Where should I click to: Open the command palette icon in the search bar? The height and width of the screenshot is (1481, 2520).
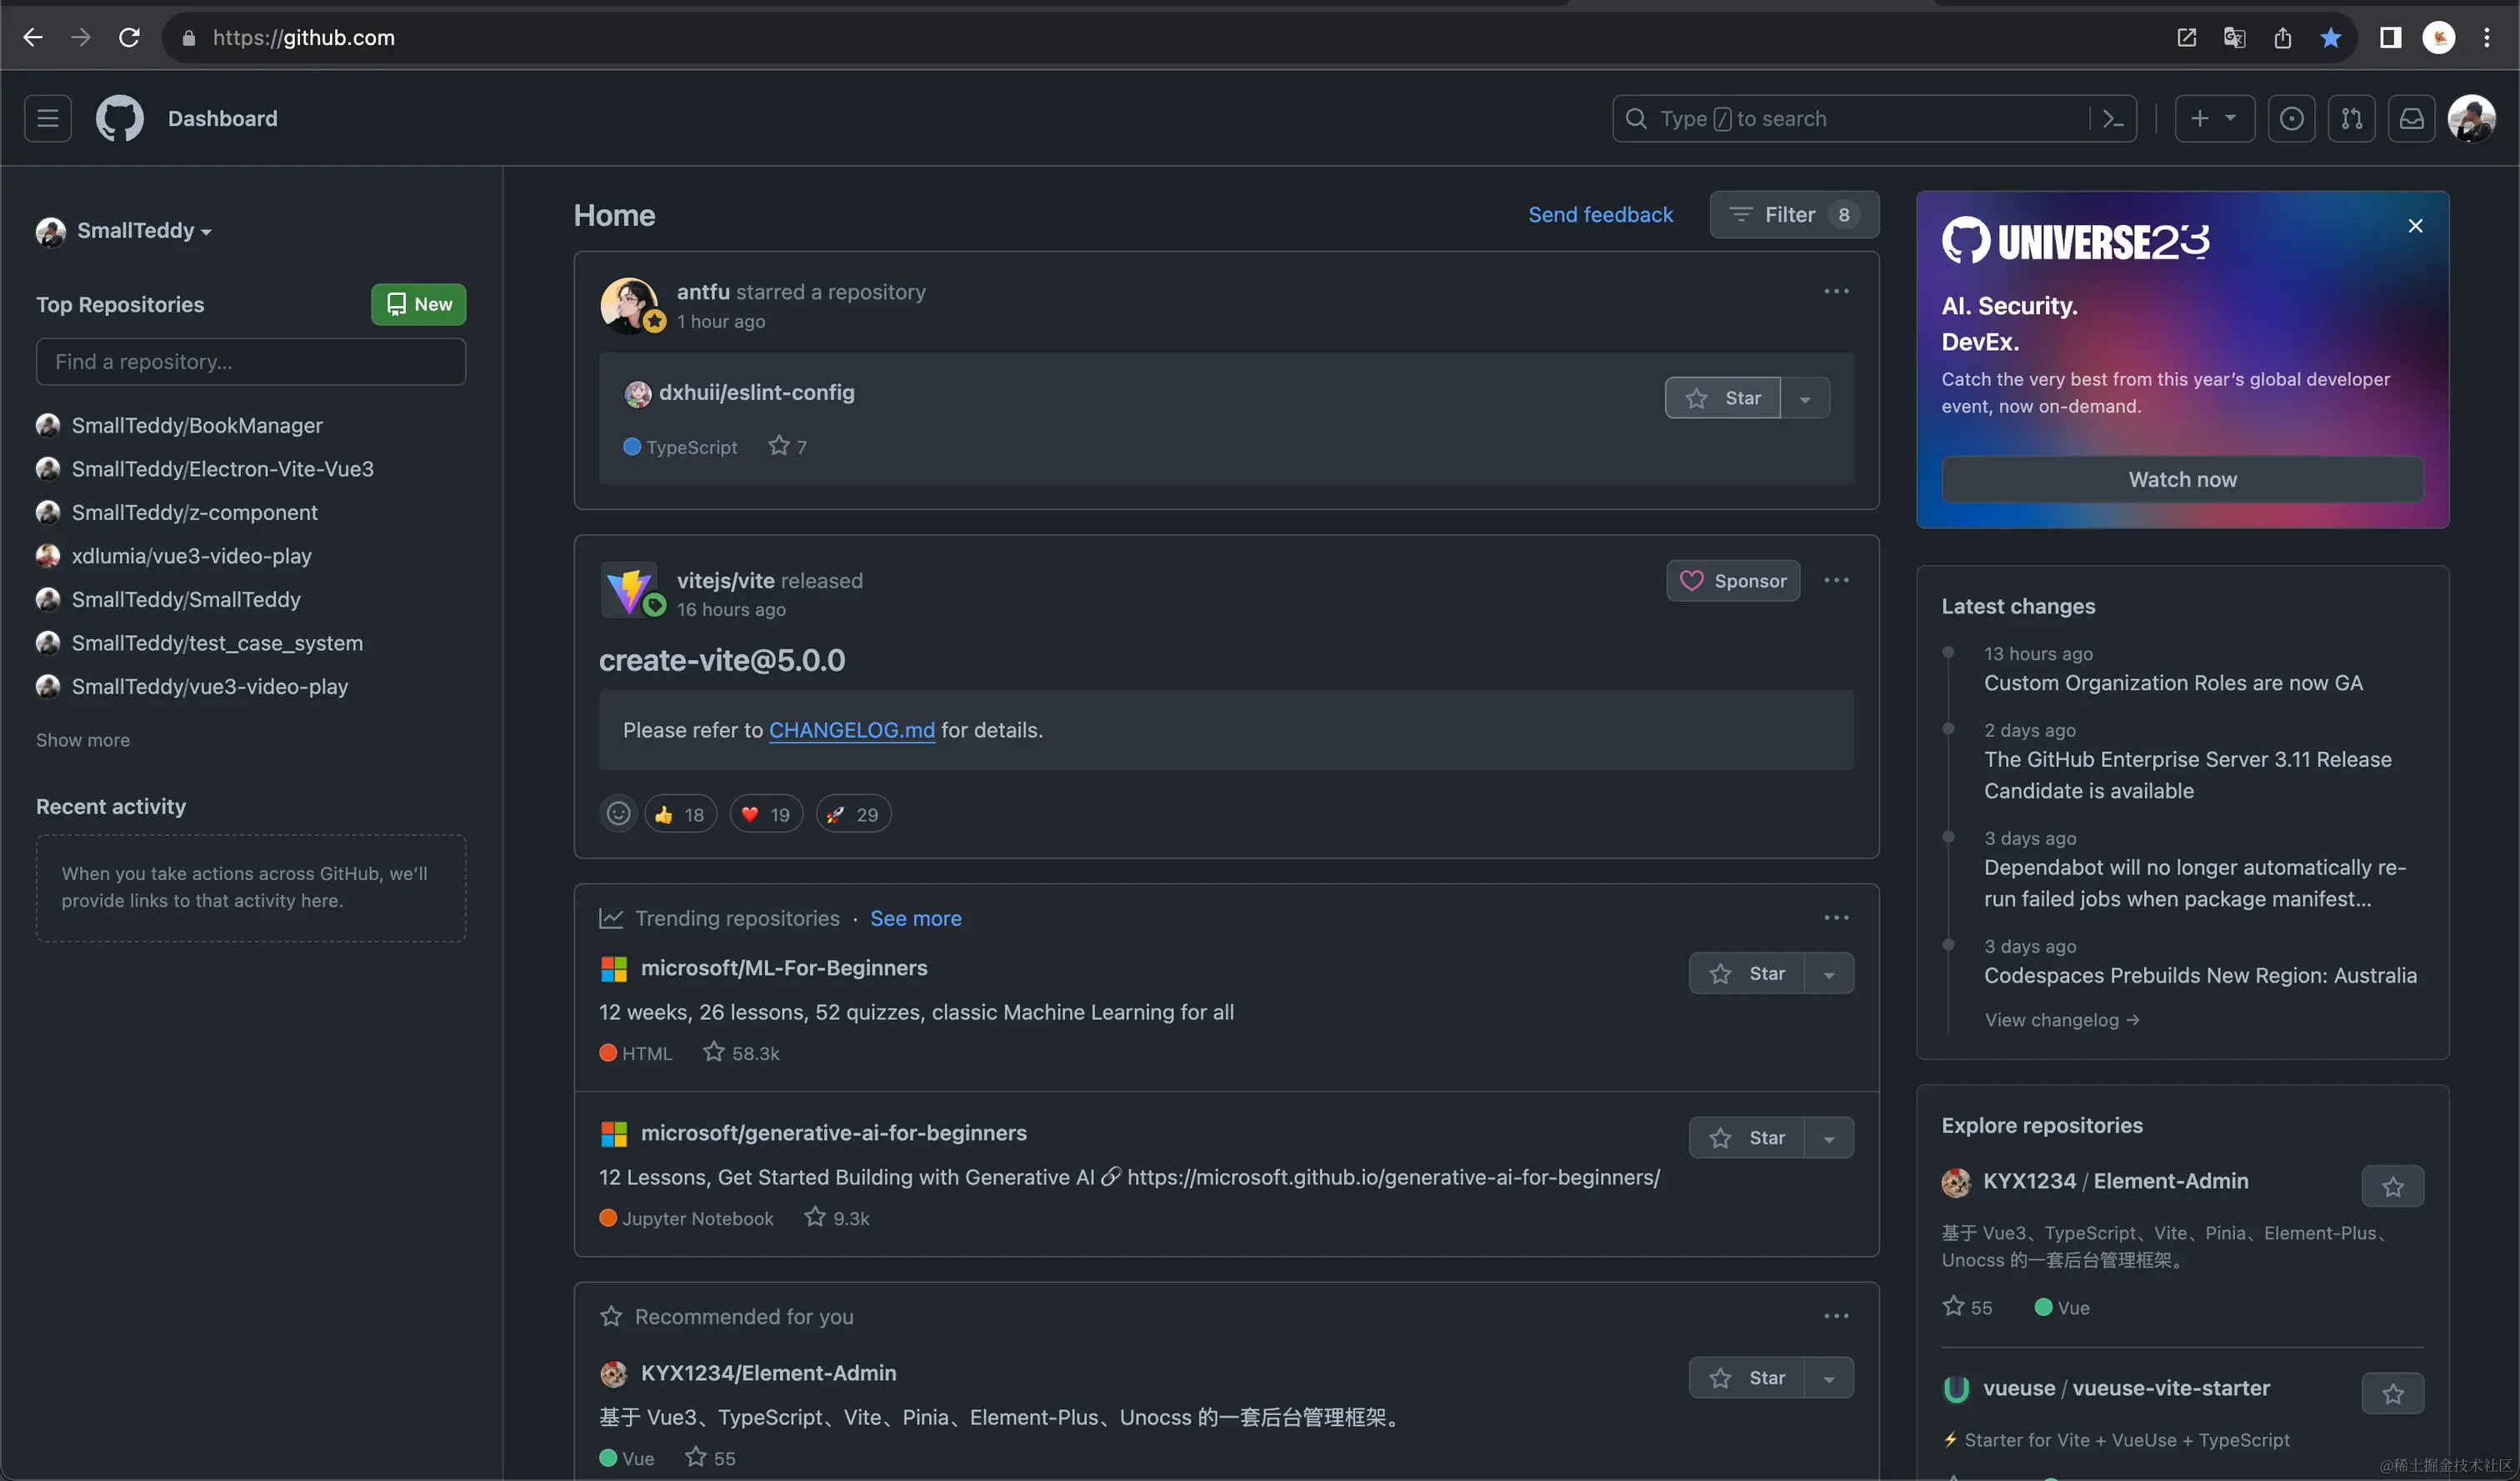2112,119
